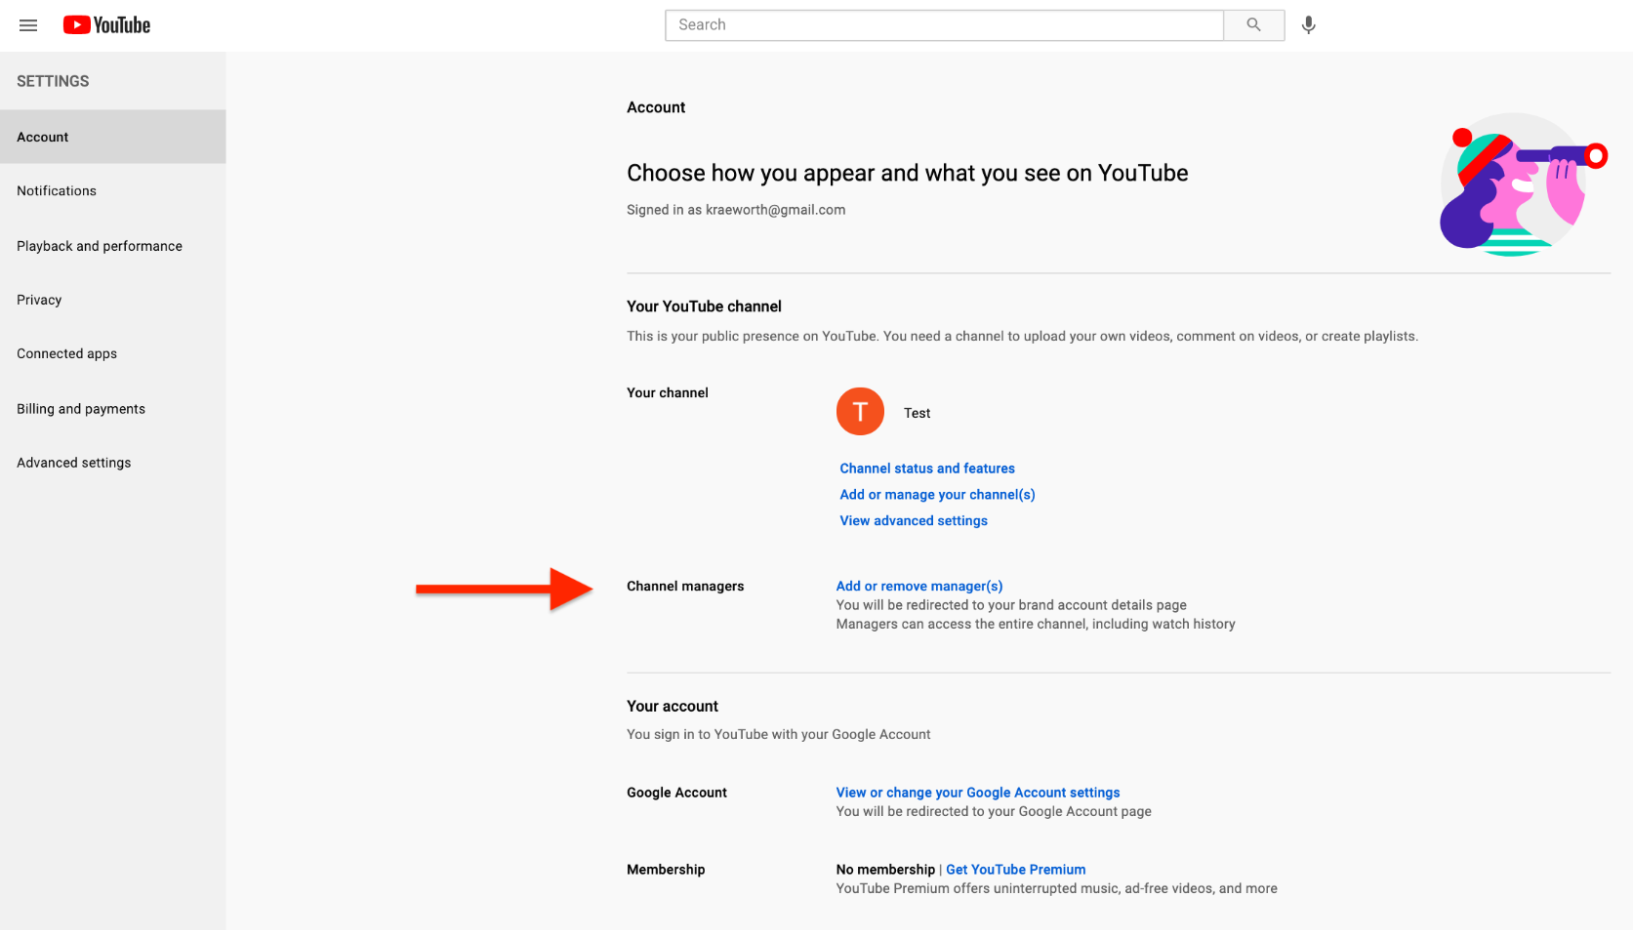Click the Google Account label
The image size is (1633, 930).
coord(677,792)
